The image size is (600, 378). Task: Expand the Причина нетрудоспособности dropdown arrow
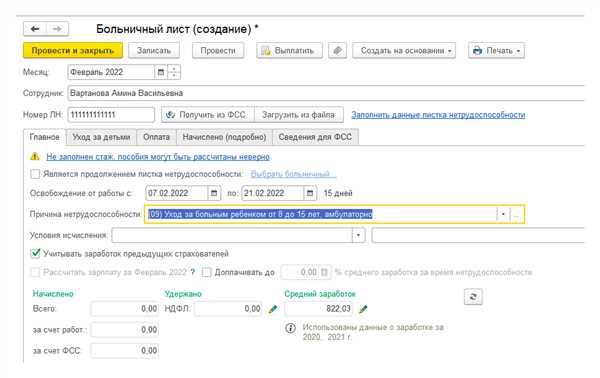[x=503, y=214]
